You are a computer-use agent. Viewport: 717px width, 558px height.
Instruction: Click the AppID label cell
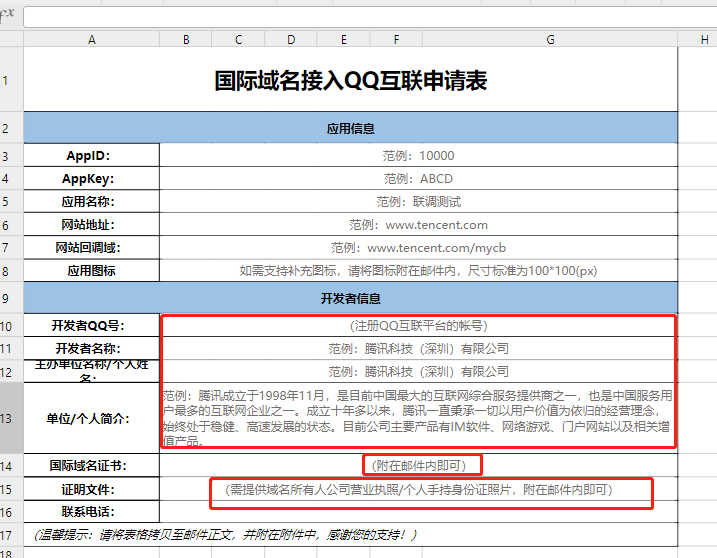pyautogui.click(x=91, y=155)
